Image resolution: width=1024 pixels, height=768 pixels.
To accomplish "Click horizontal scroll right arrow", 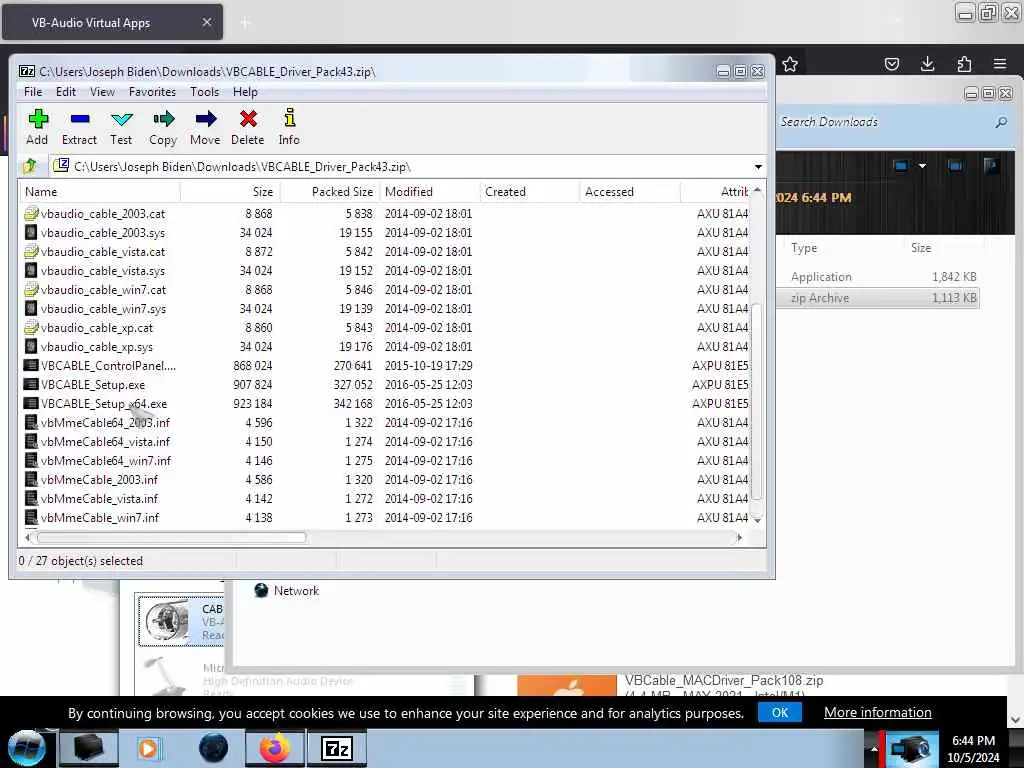I will pos(739,537).
